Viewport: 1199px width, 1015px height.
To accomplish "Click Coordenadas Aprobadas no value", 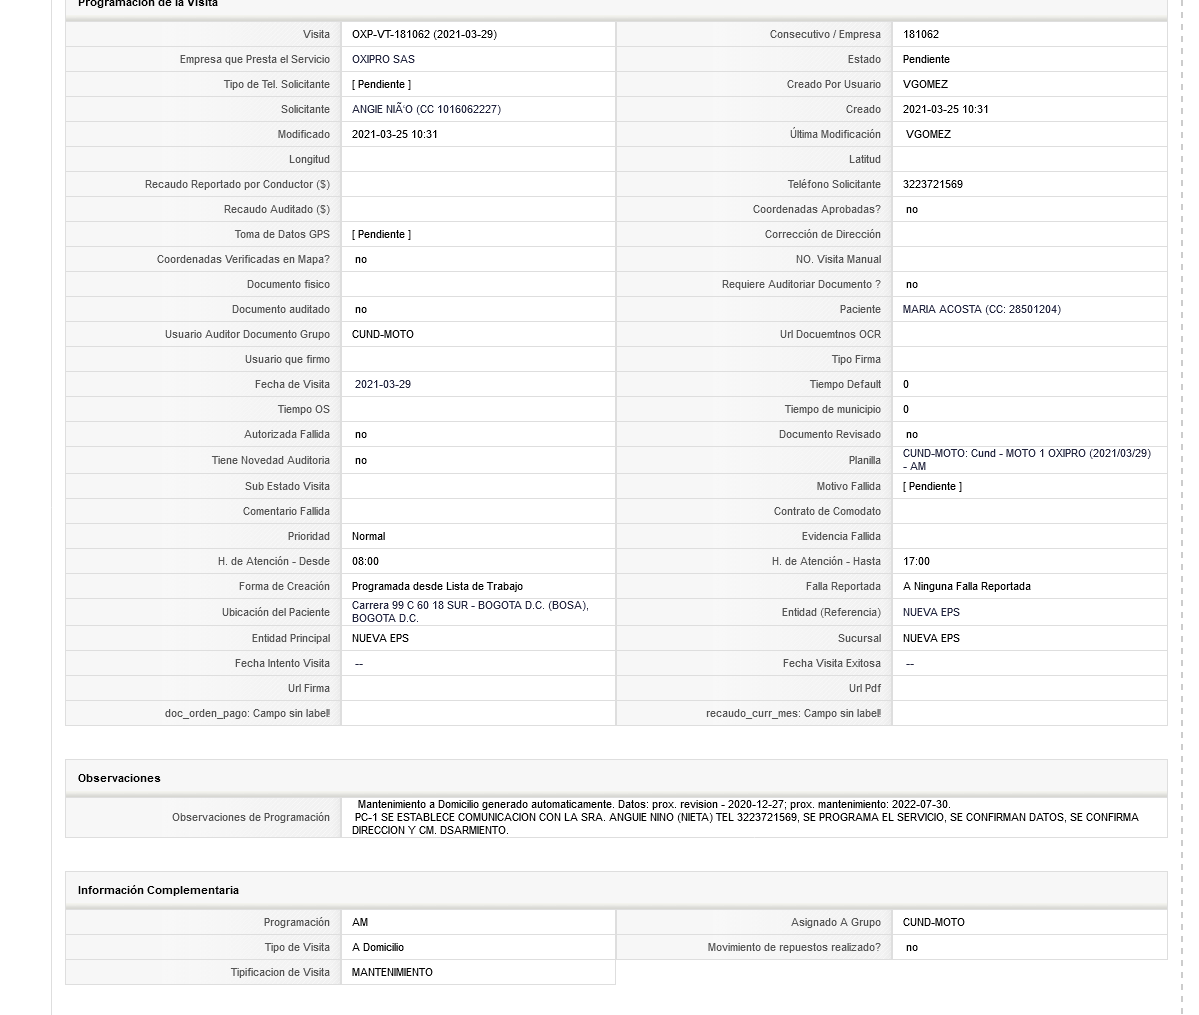I will [x=911, y=210].
